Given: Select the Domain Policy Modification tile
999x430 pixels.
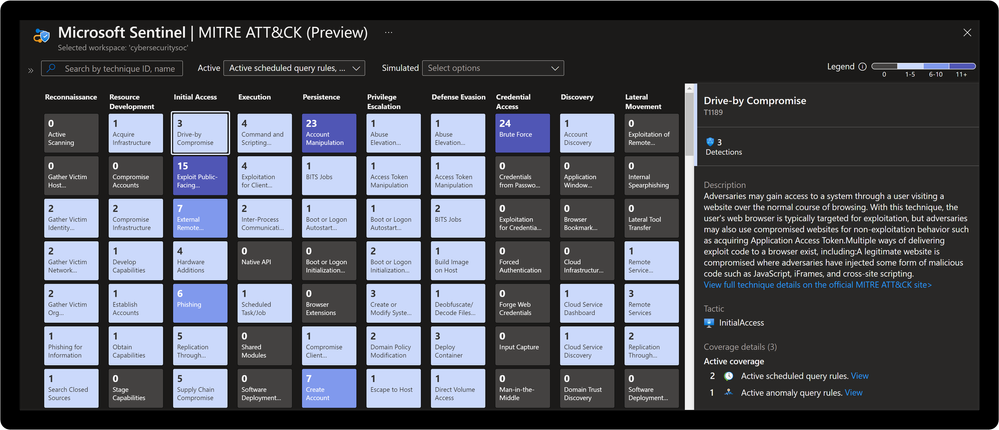Looking at the screenshot, I should [x=394, y=345].
